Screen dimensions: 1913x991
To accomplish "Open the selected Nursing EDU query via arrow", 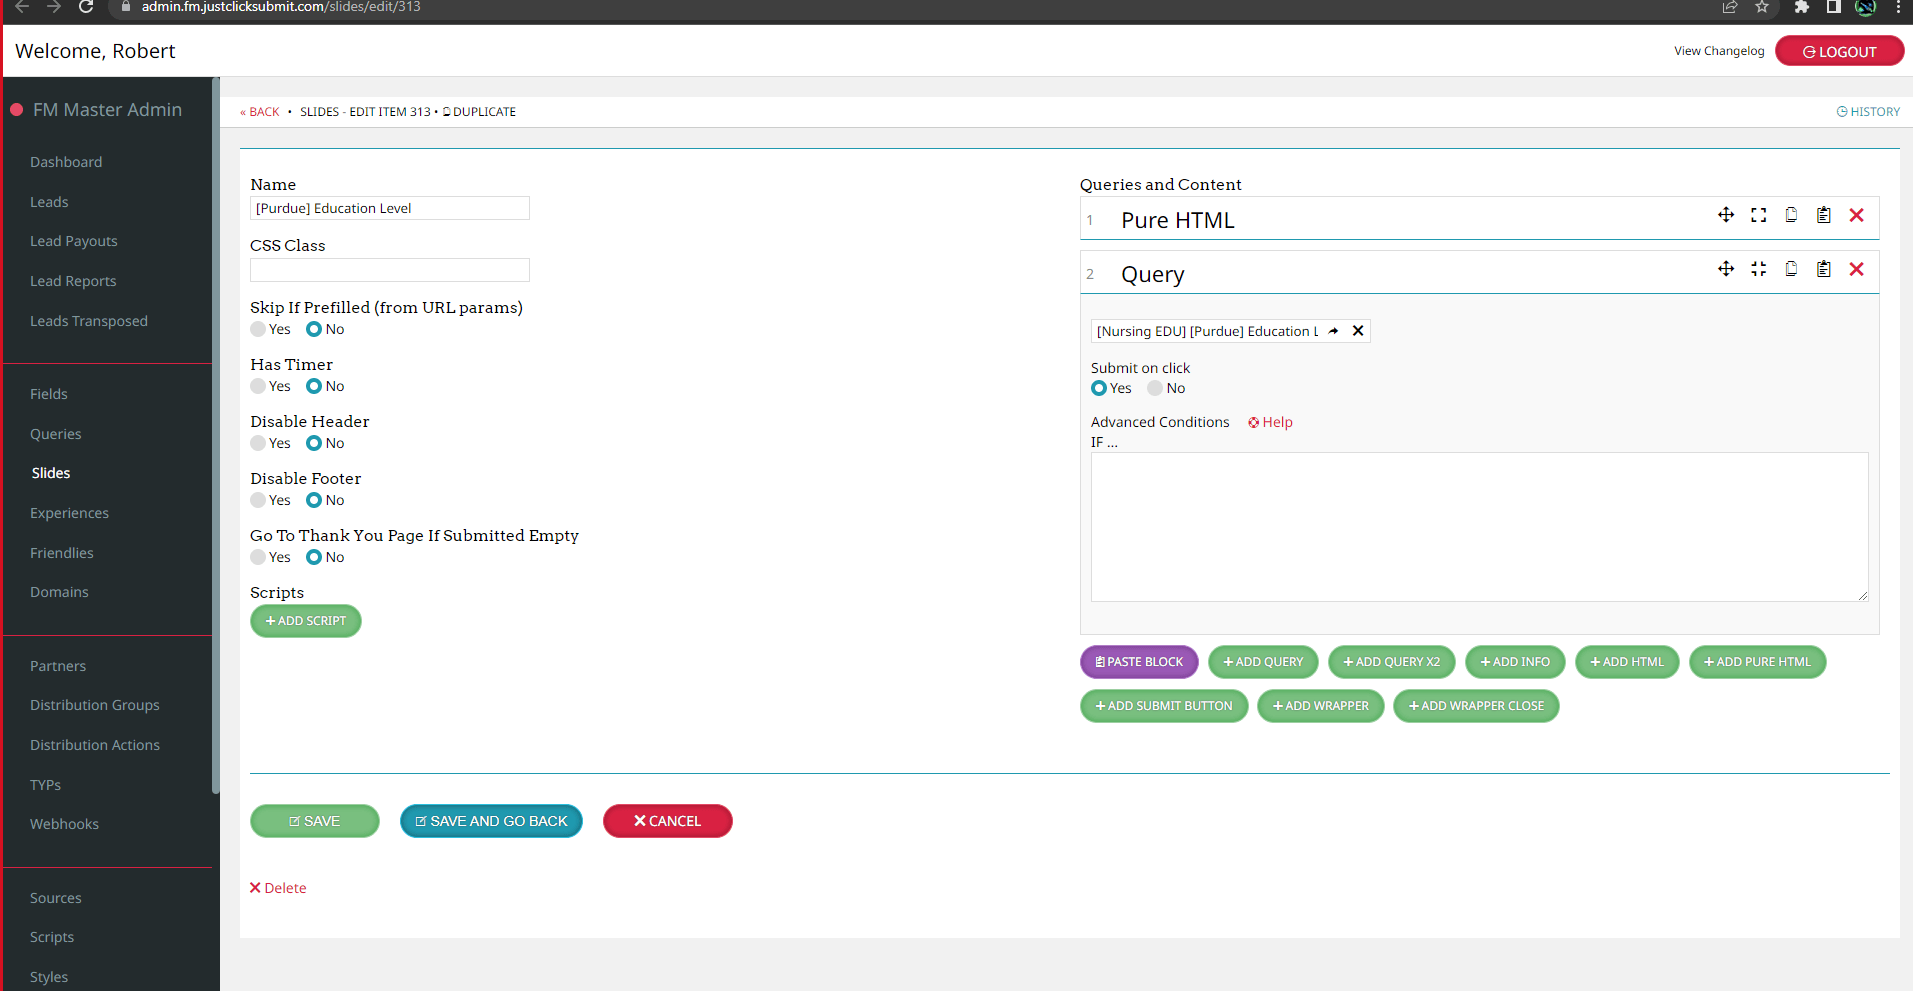I will (1333, 331).
